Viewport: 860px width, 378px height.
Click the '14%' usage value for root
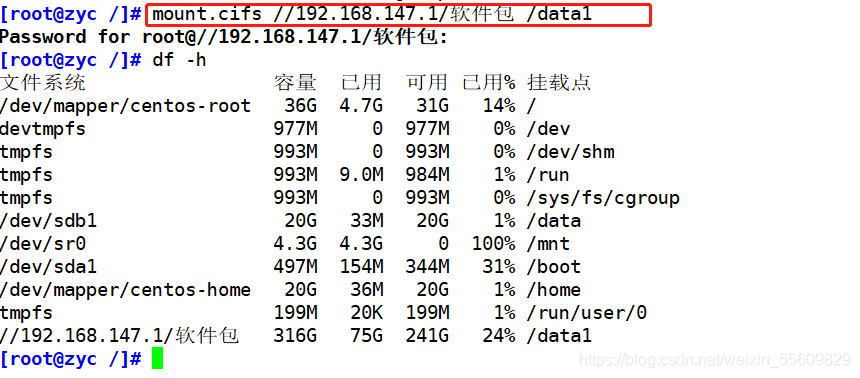pyautogui.click(x=499, y=106)
